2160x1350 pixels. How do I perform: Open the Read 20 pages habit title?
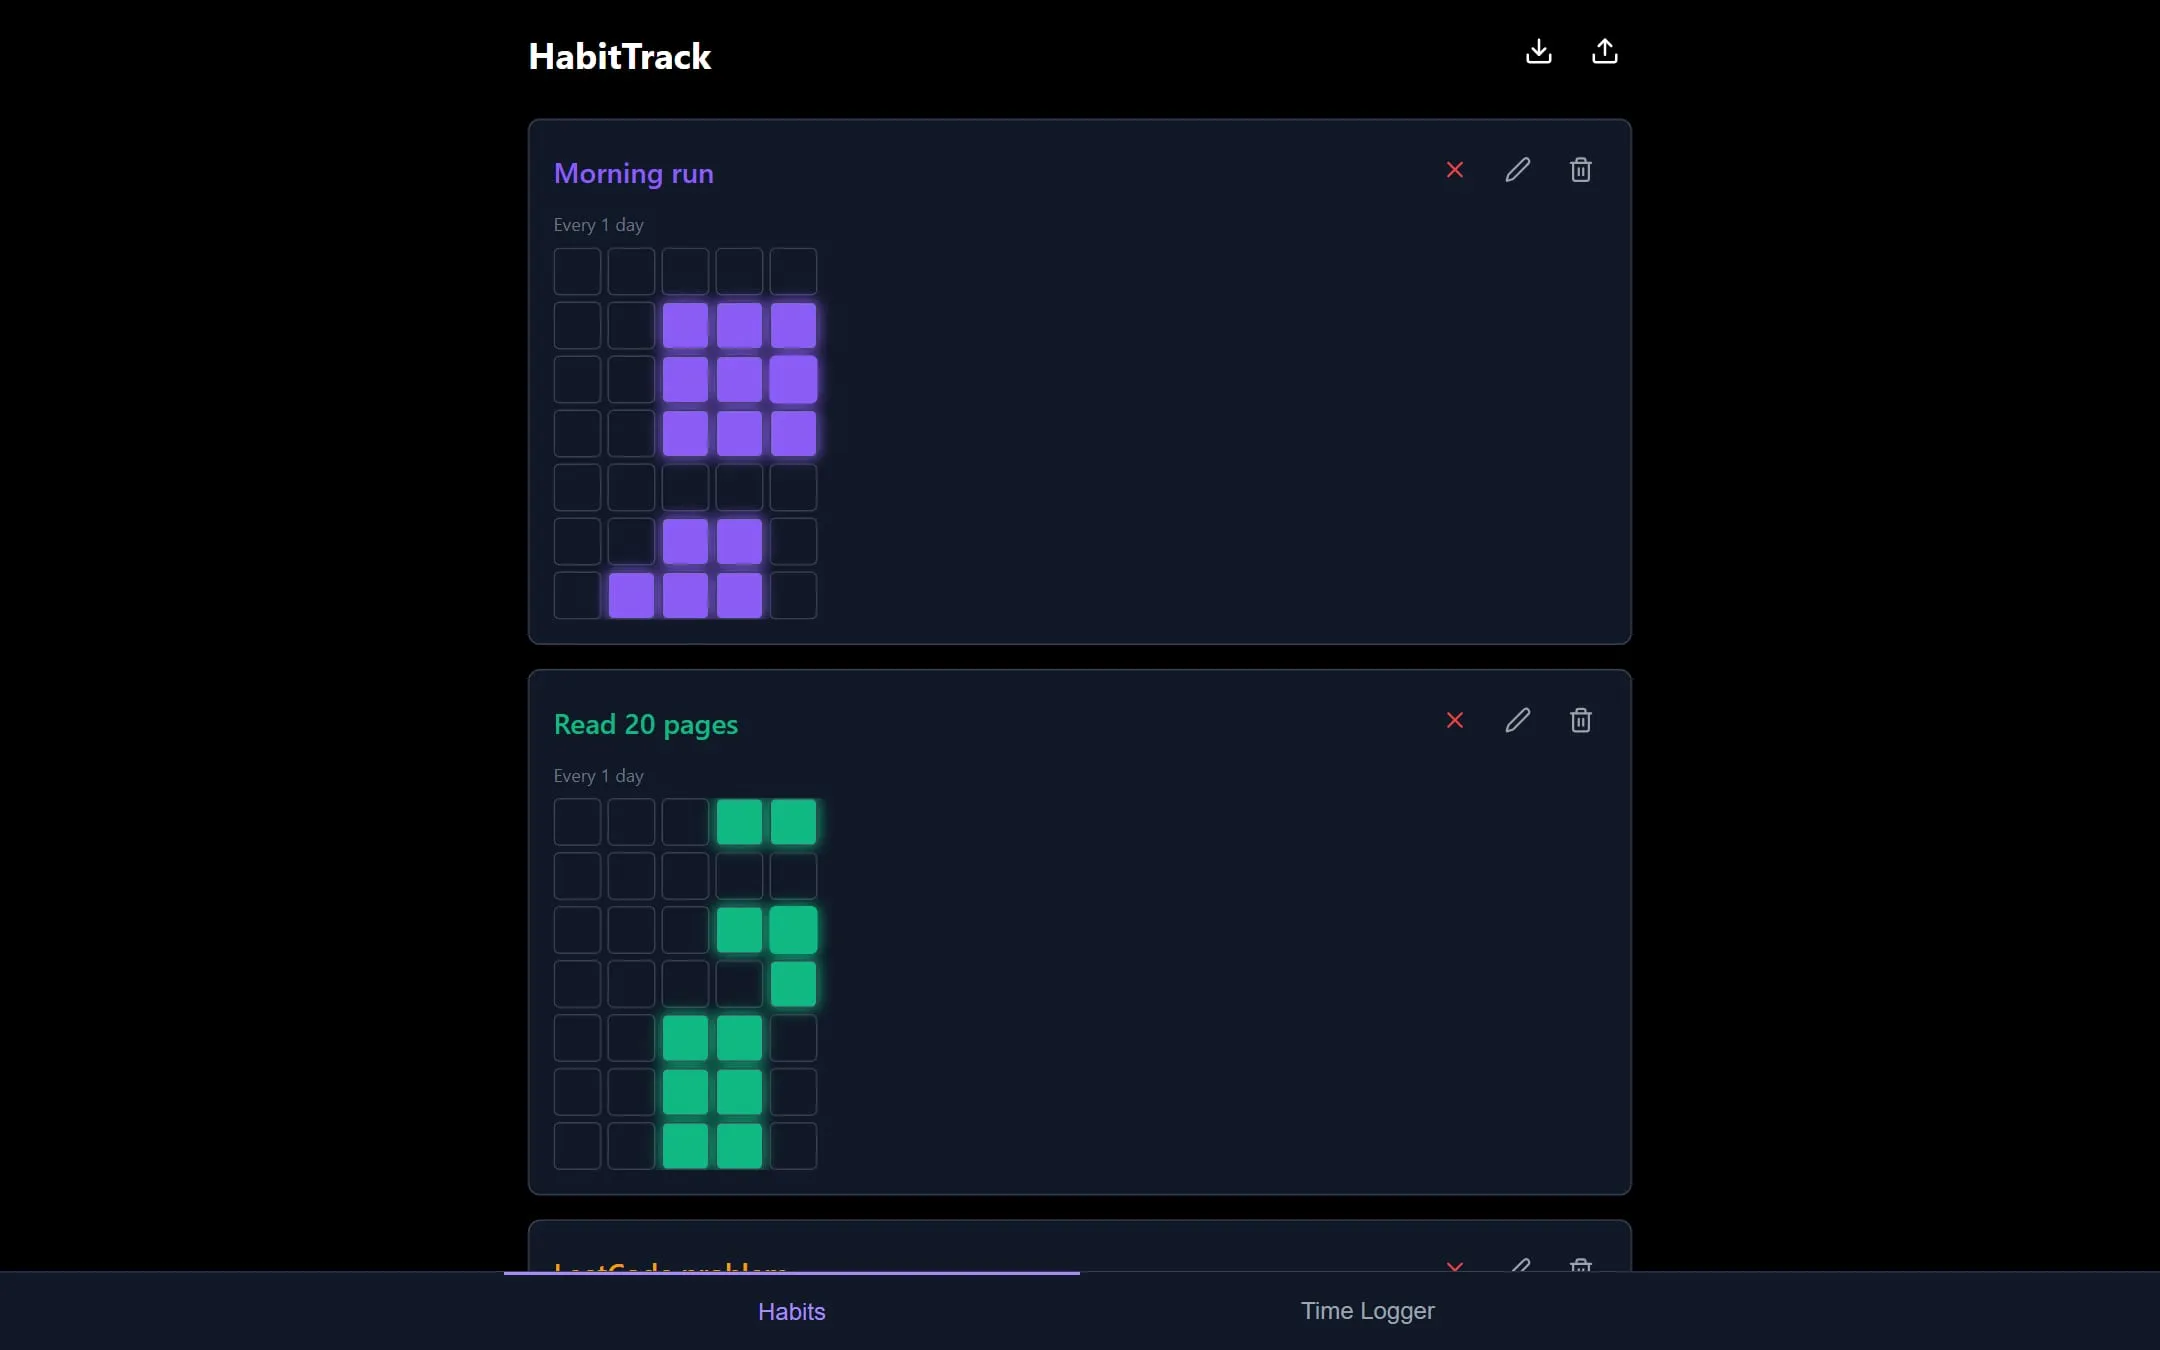645,724
